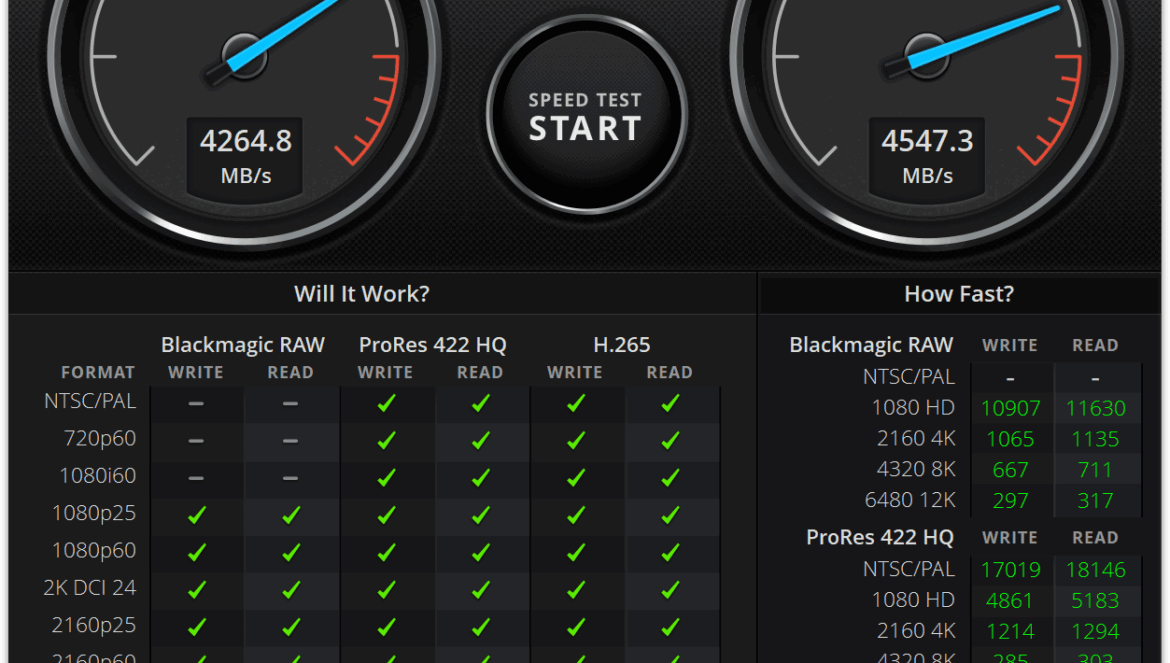Click the Blackmagic RAW read checkmark for 2K DCI 24
Viewport: 1170px width, 663px height.
[292, 590]
